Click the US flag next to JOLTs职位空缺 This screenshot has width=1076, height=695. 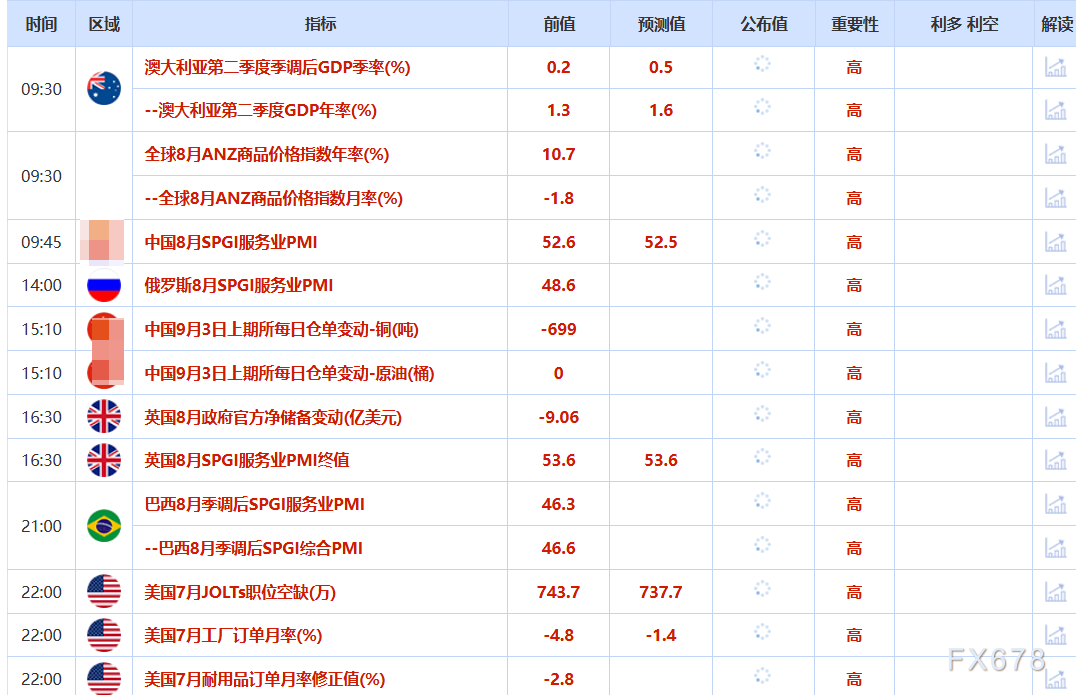(x=104, y=592)
